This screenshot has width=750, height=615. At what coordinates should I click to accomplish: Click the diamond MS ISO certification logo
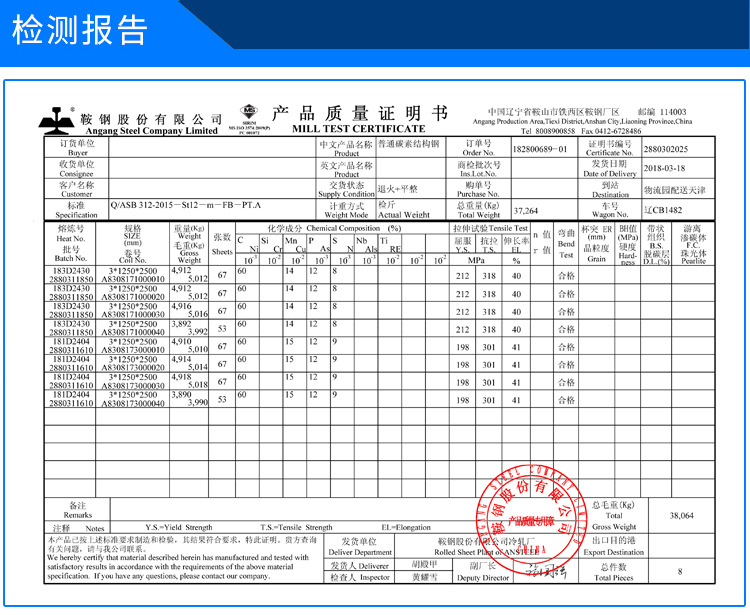(x=249, y=112)
